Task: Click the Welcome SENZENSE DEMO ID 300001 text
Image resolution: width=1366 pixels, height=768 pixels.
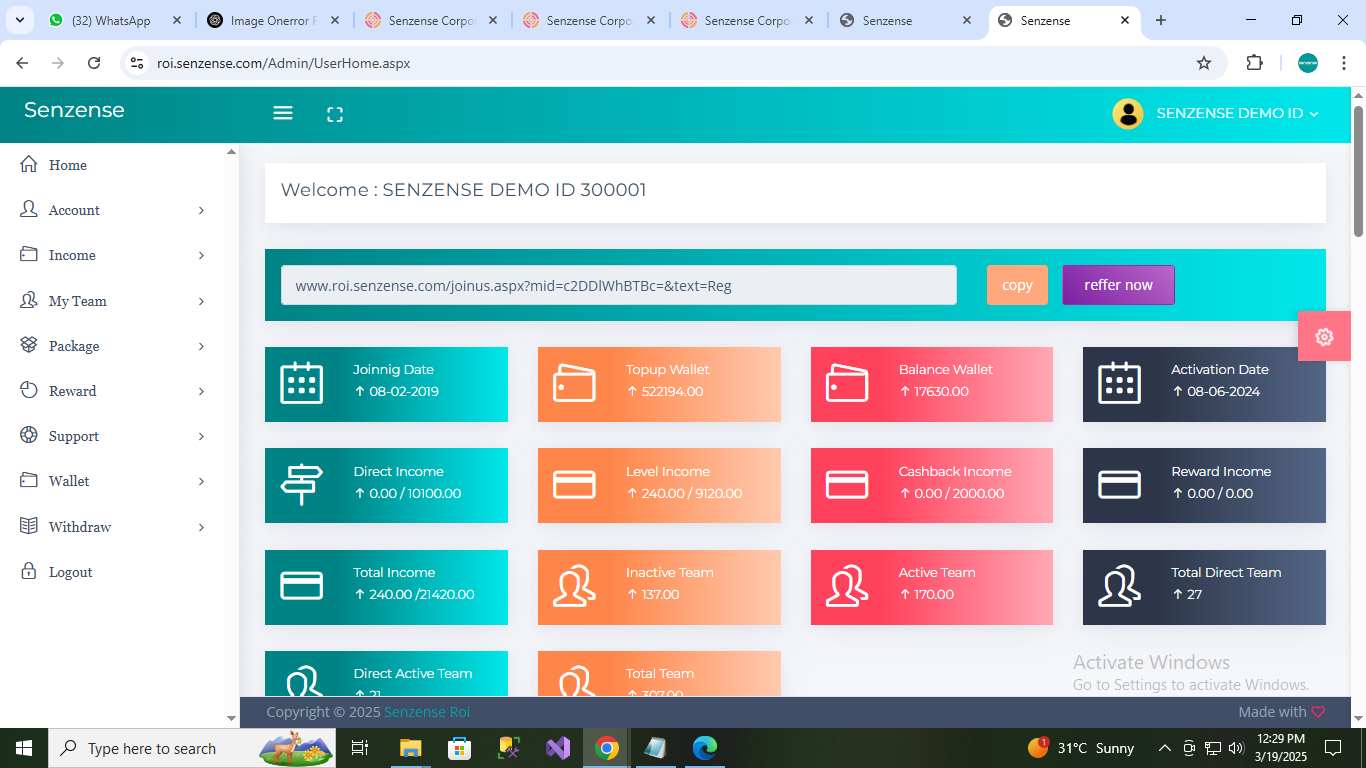Action: coord(463,190)
